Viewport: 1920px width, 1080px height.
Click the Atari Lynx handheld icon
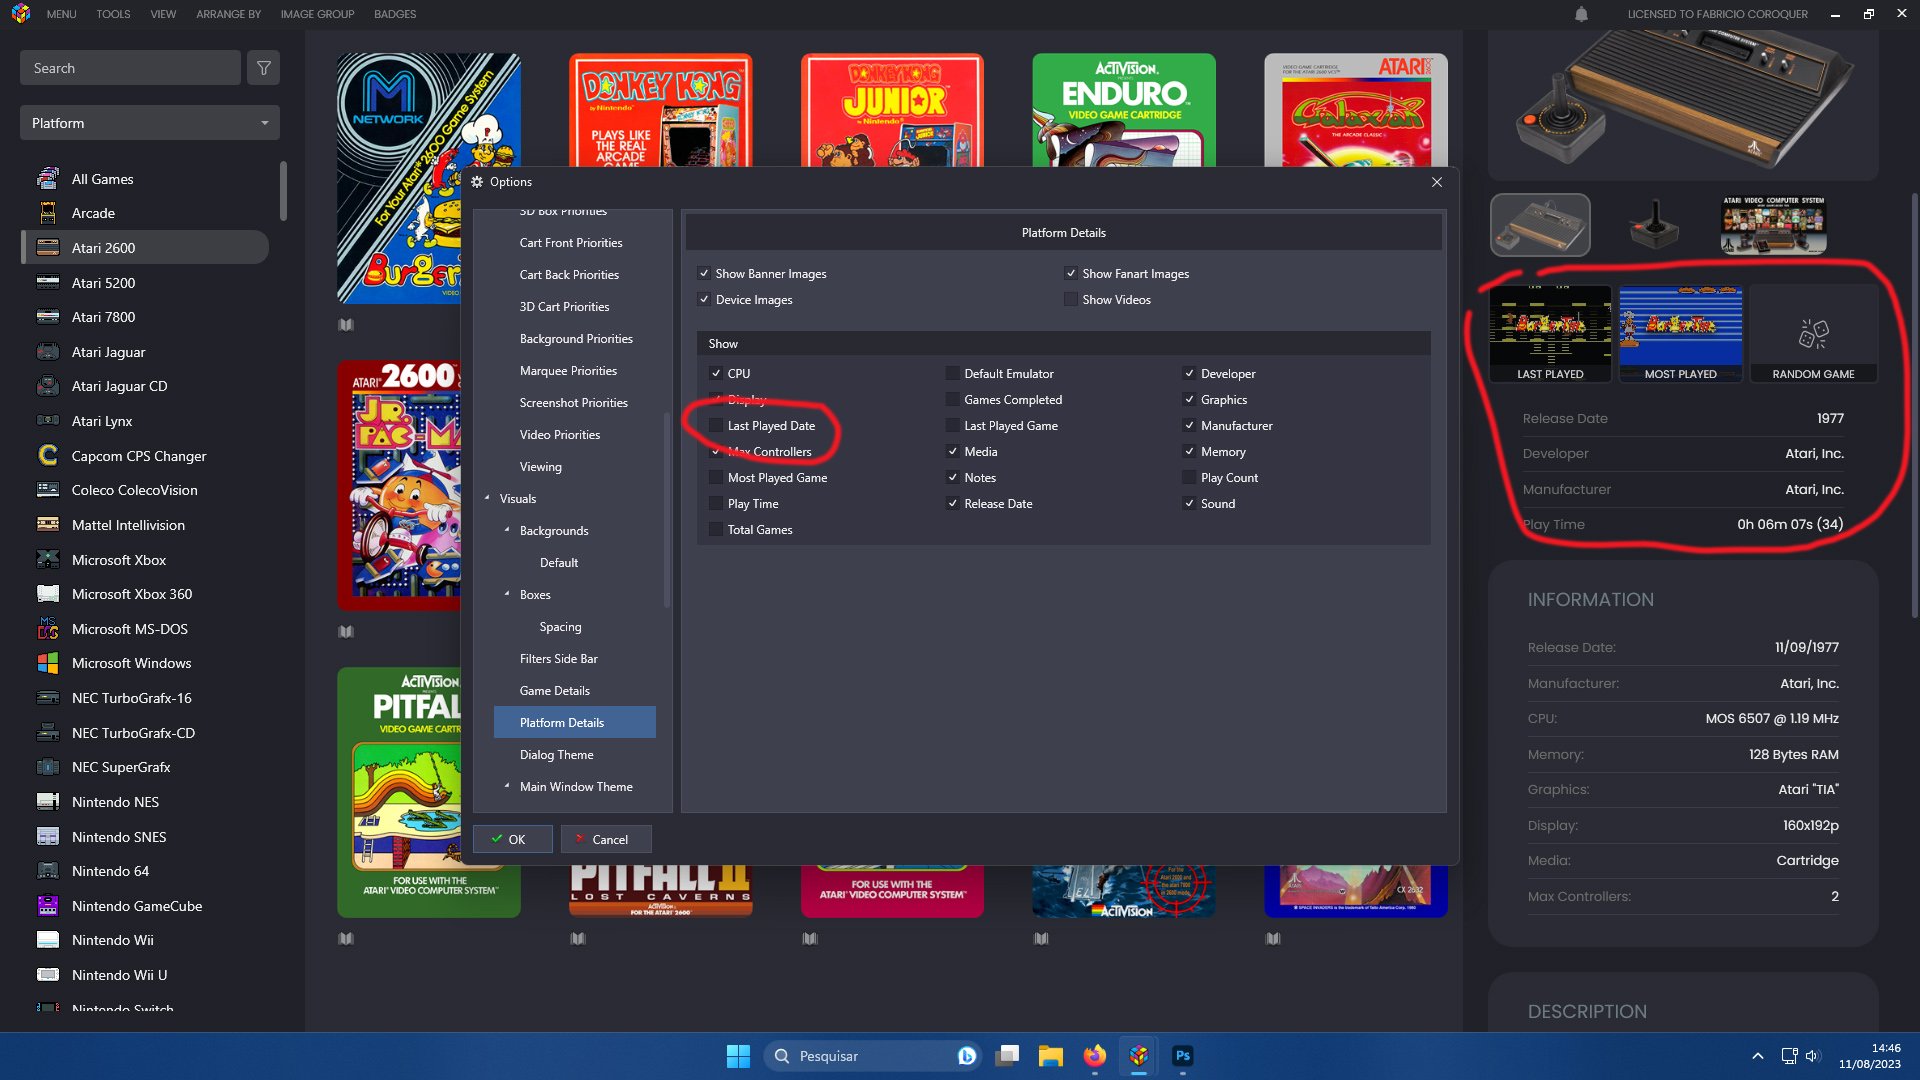tap(47, 421)
